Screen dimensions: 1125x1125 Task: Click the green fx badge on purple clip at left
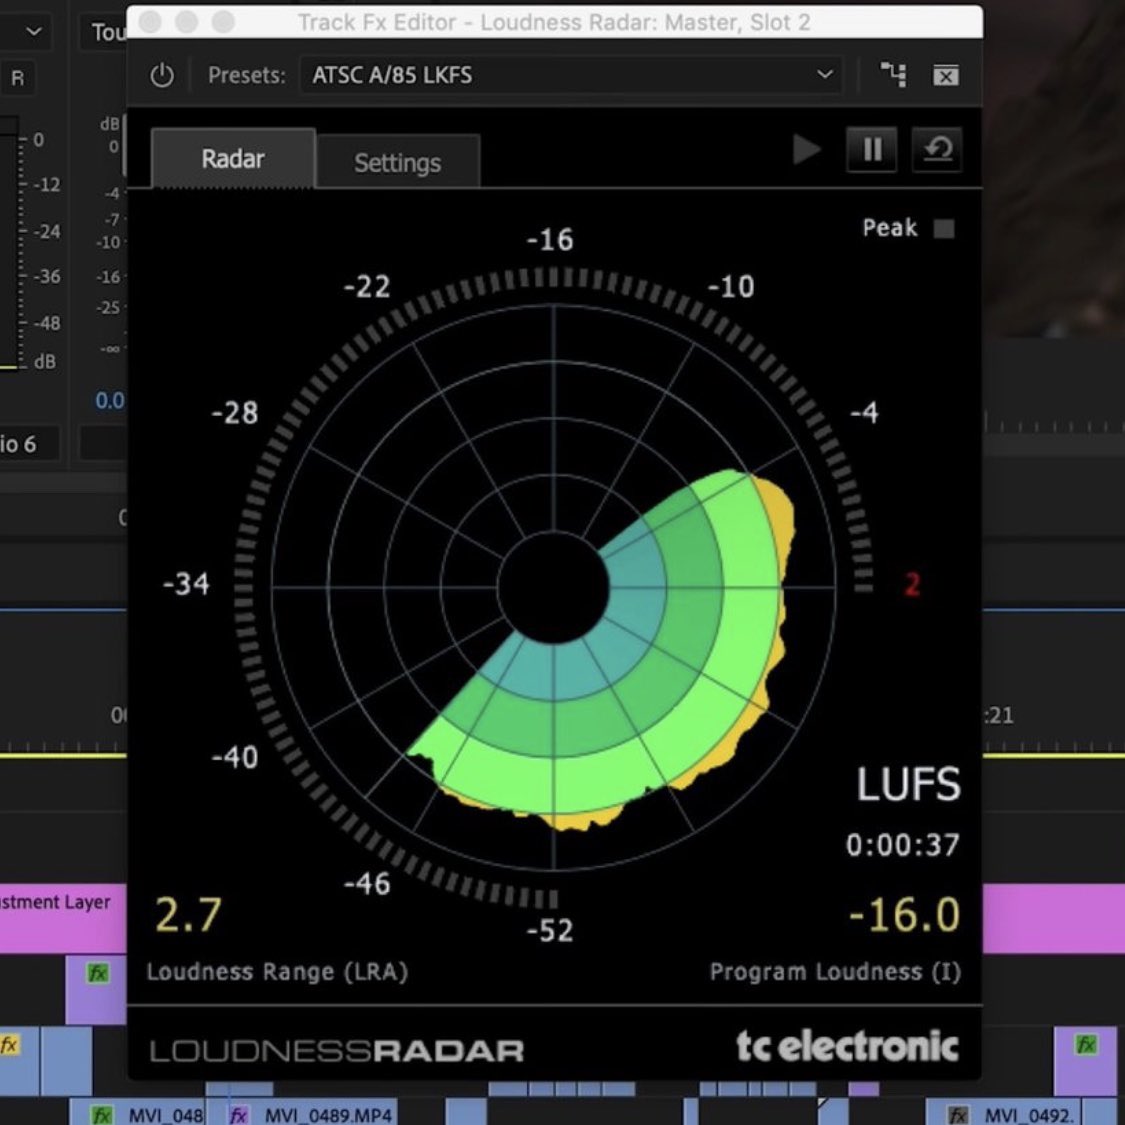98,973
